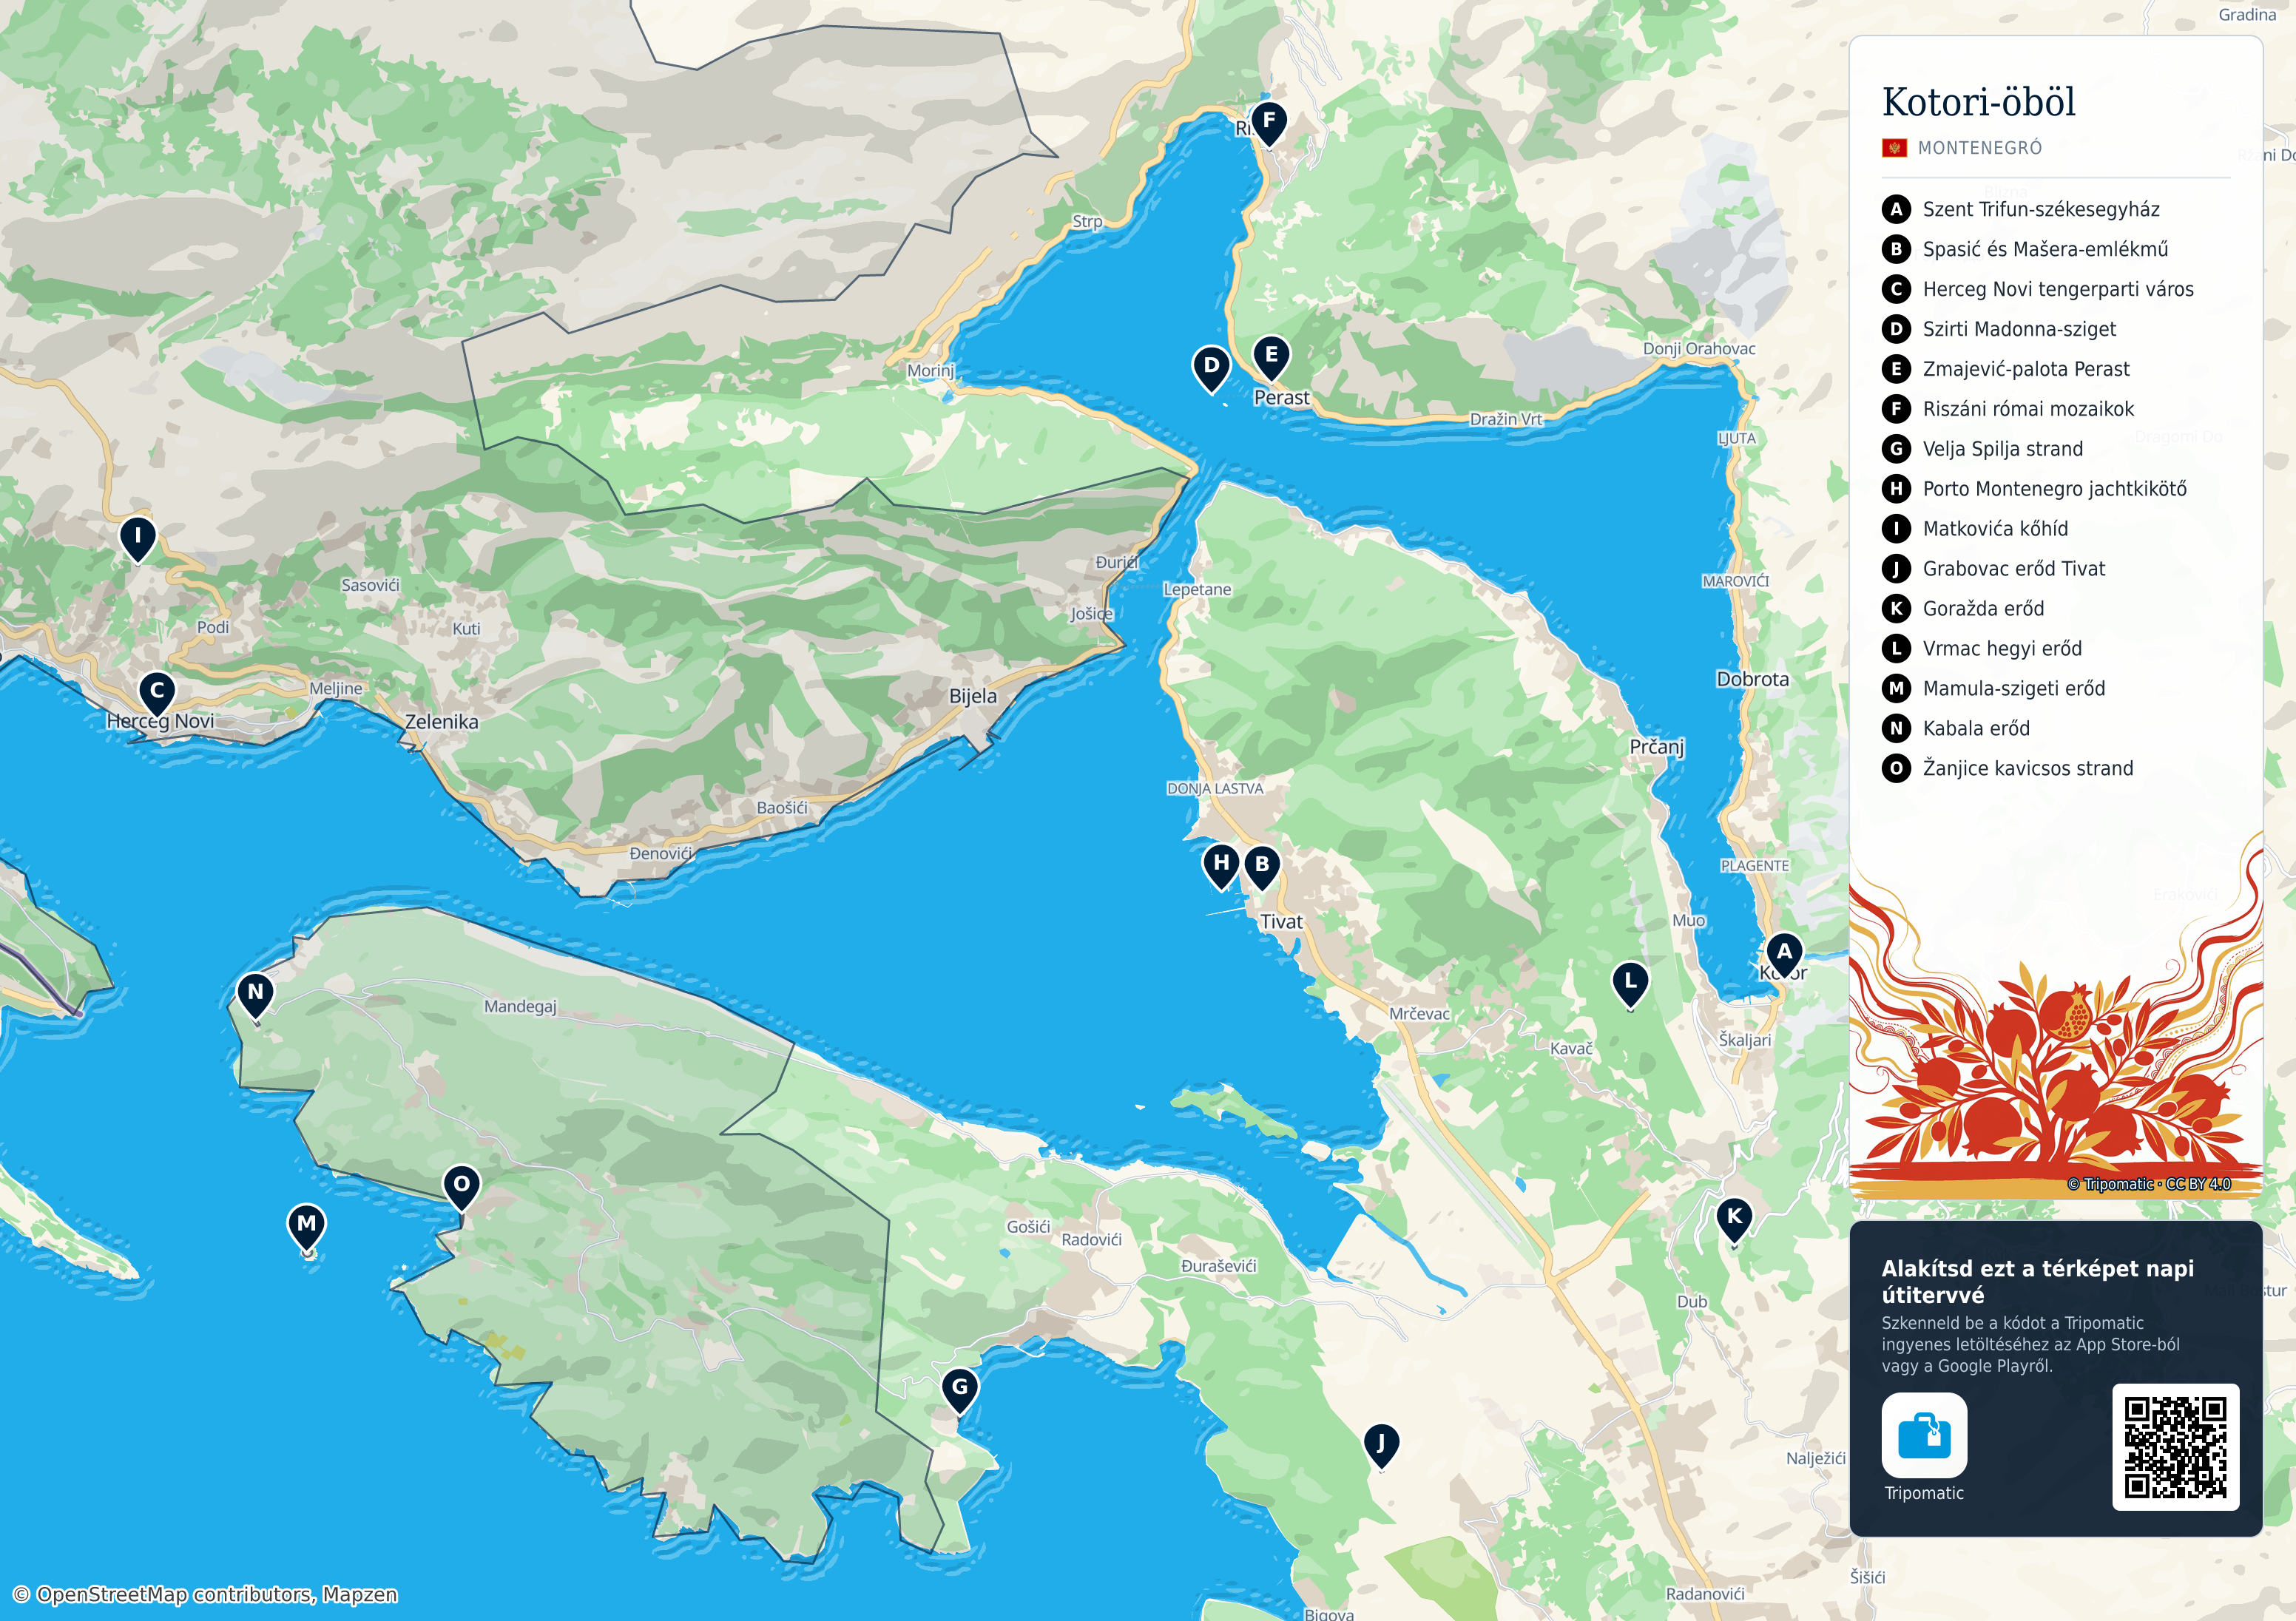Click the Montenegro flag icon
Image resolution: width=2296 pixels, height=1621 pixels.
1894,148
